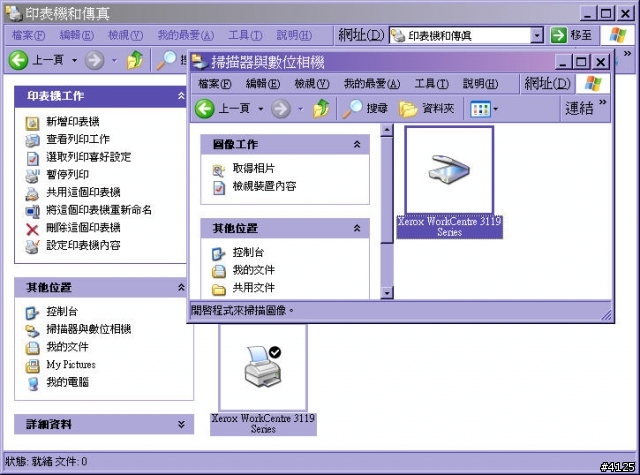Click scroll up arrow in scanner sidebar
Viewport: 640px width, 475px height.
pos(386,131)
